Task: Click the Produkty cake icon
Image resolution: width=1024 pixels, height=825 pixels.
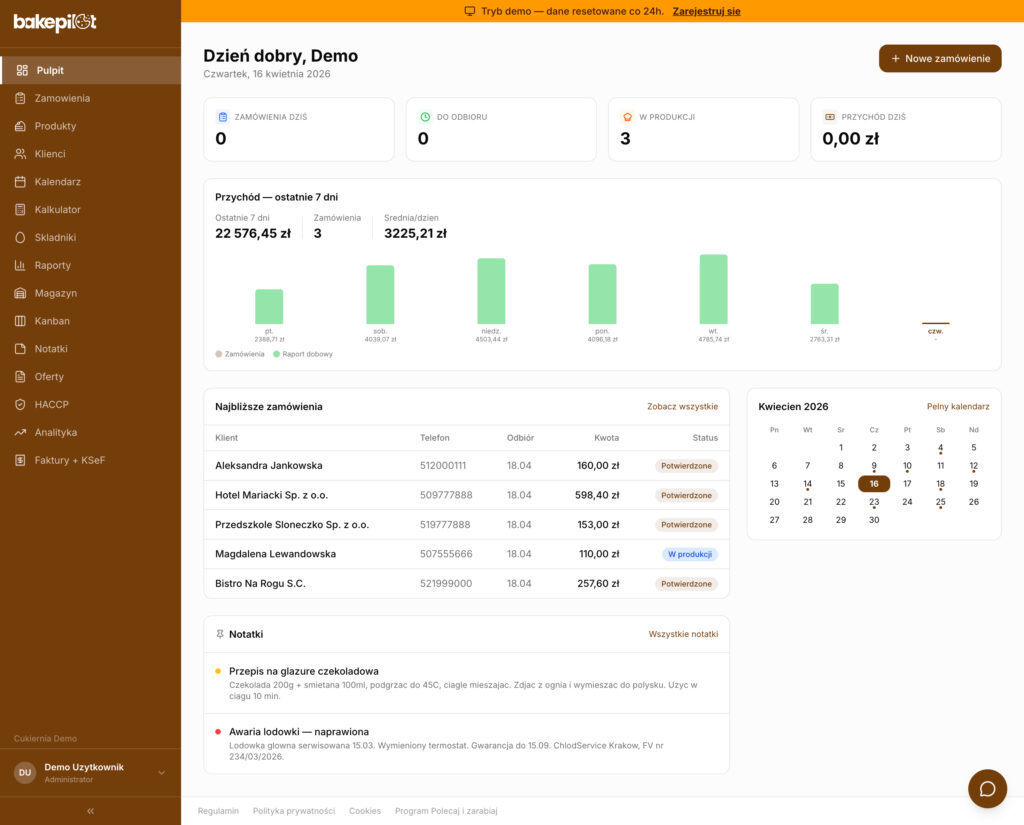Action: click(20, 126)
